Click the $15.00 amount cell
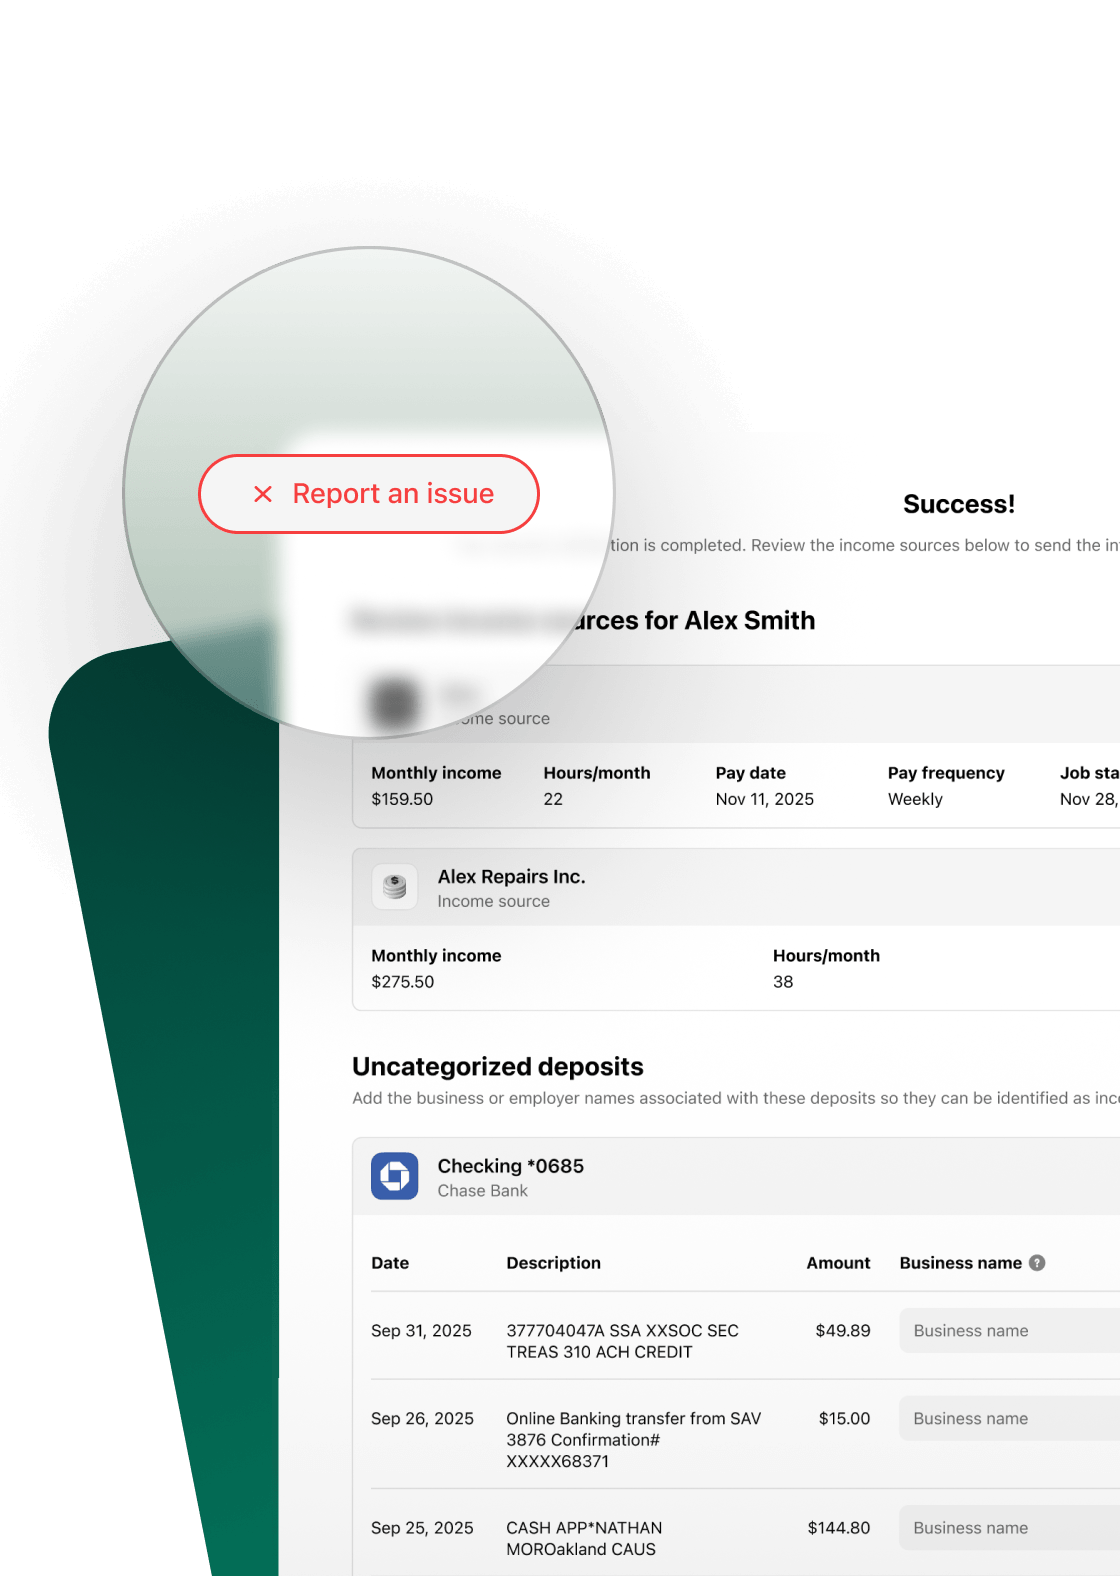1120x1576 pixels. tap(844, 1419)
